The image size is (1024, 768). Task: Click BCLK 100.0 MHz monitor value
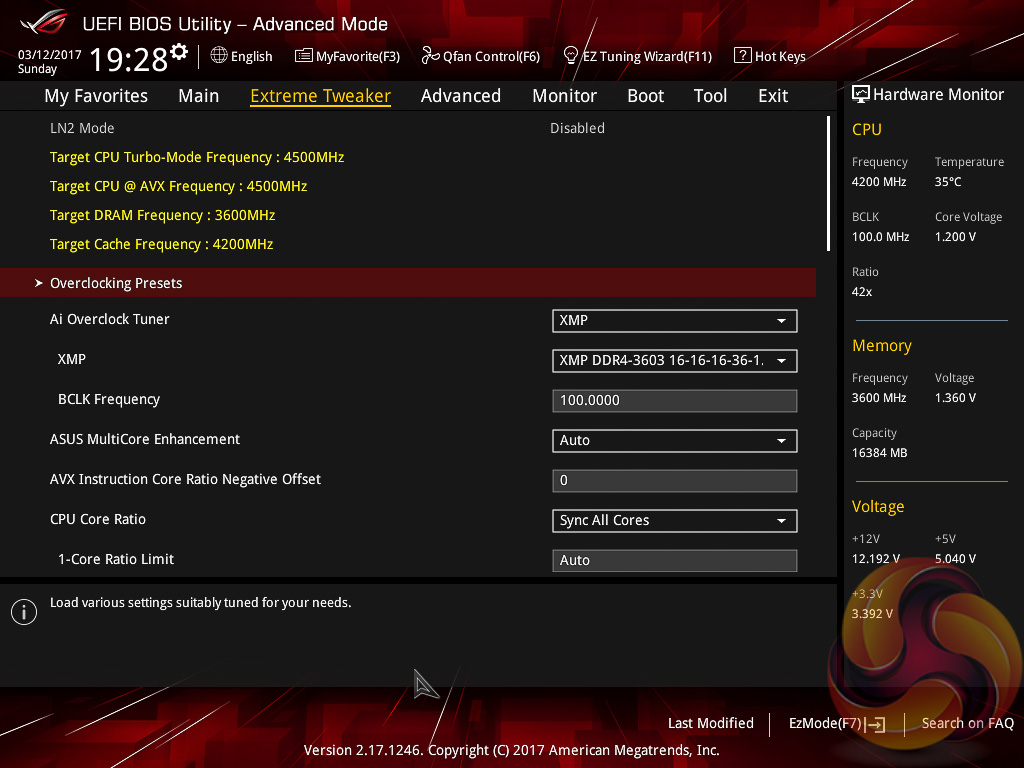pos(880,236)
